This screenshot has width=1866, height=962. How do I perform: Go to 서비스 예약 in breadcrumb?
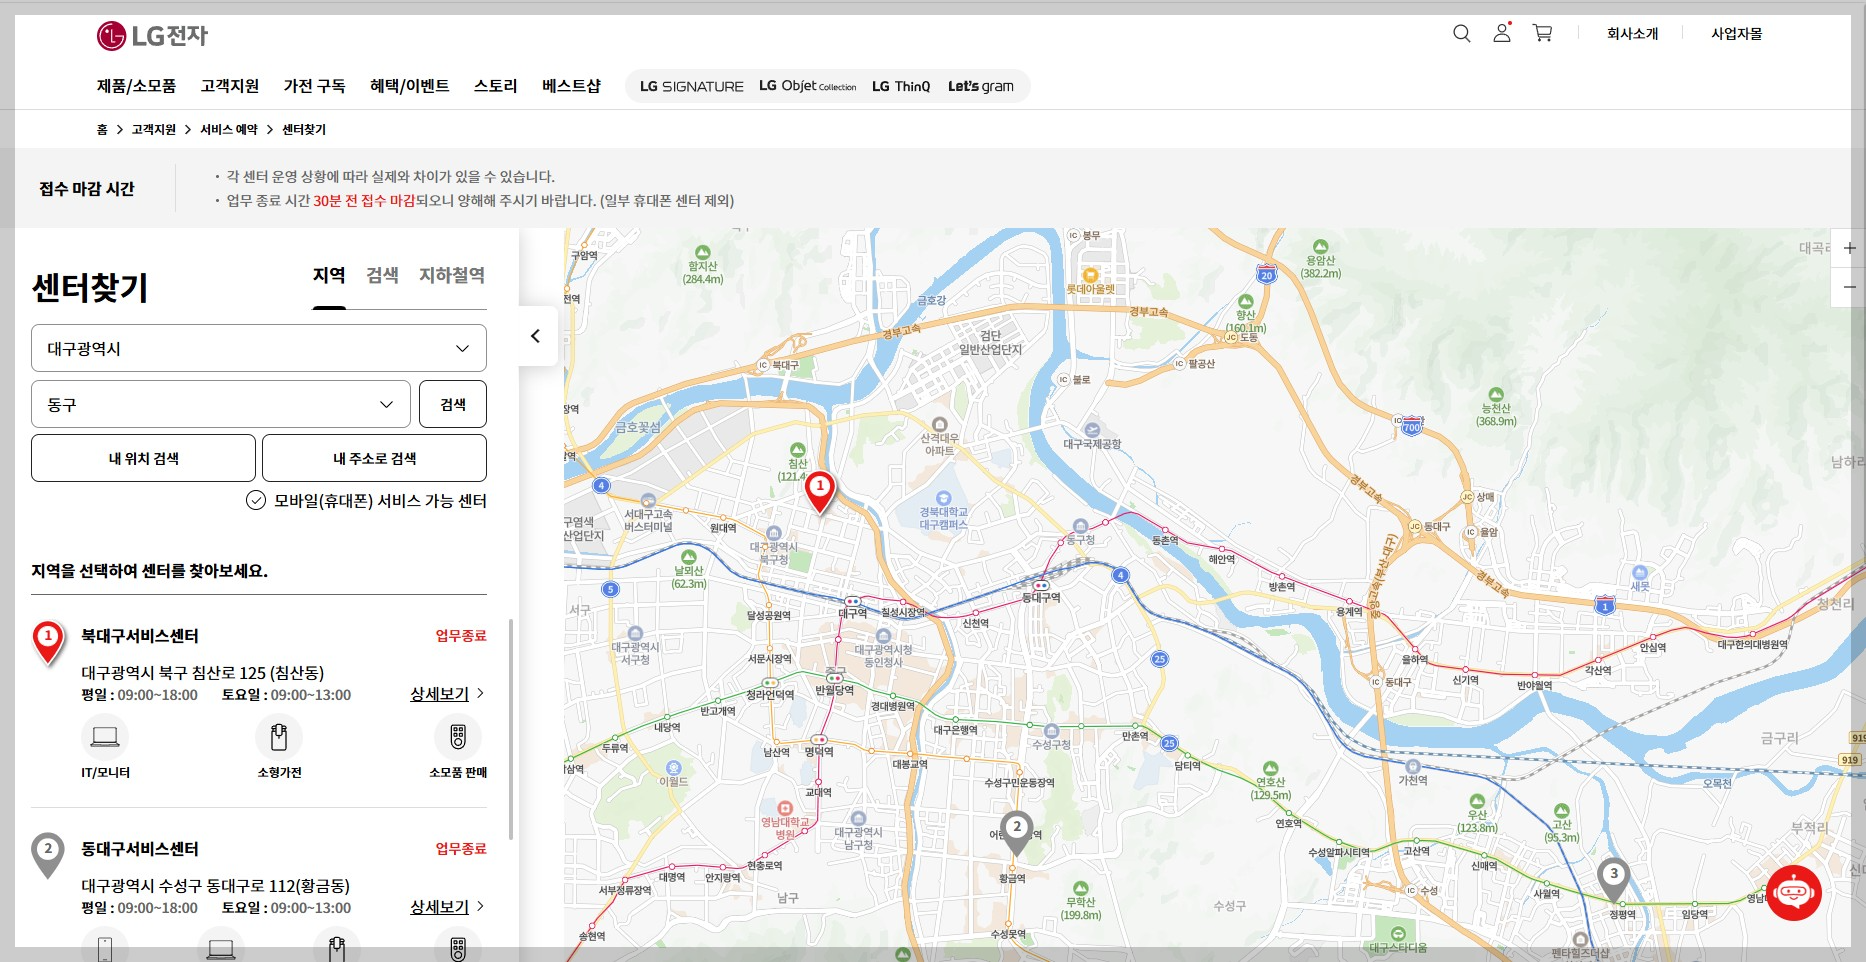pos(229,130)
